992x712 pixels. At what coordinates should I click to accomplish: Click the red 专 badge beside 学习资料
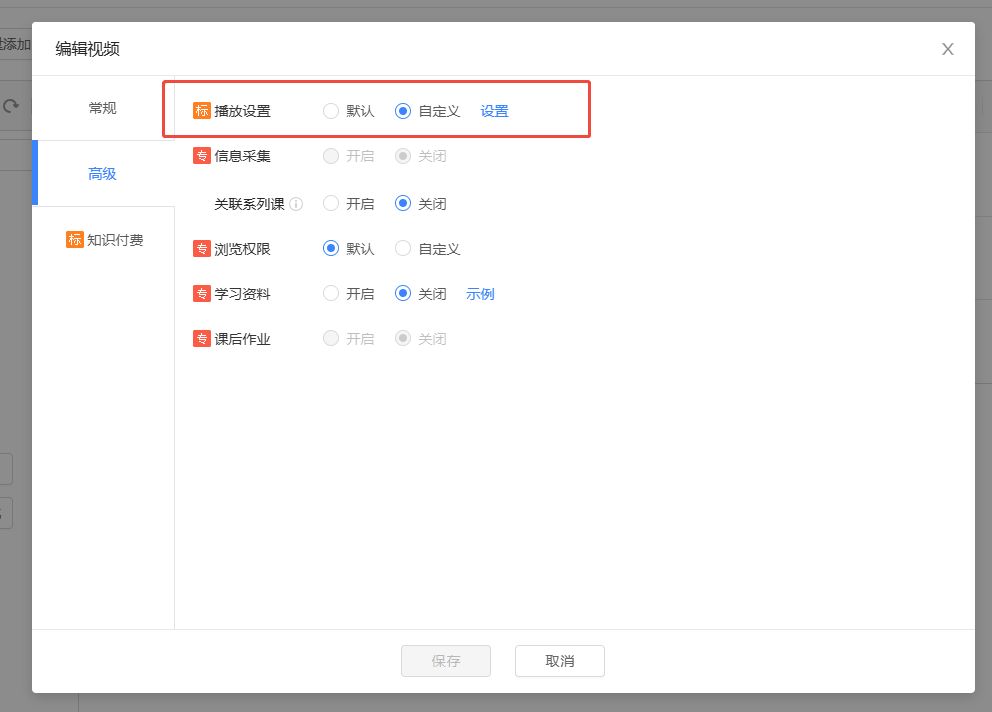pyautogui.click(x=202, y=294)
